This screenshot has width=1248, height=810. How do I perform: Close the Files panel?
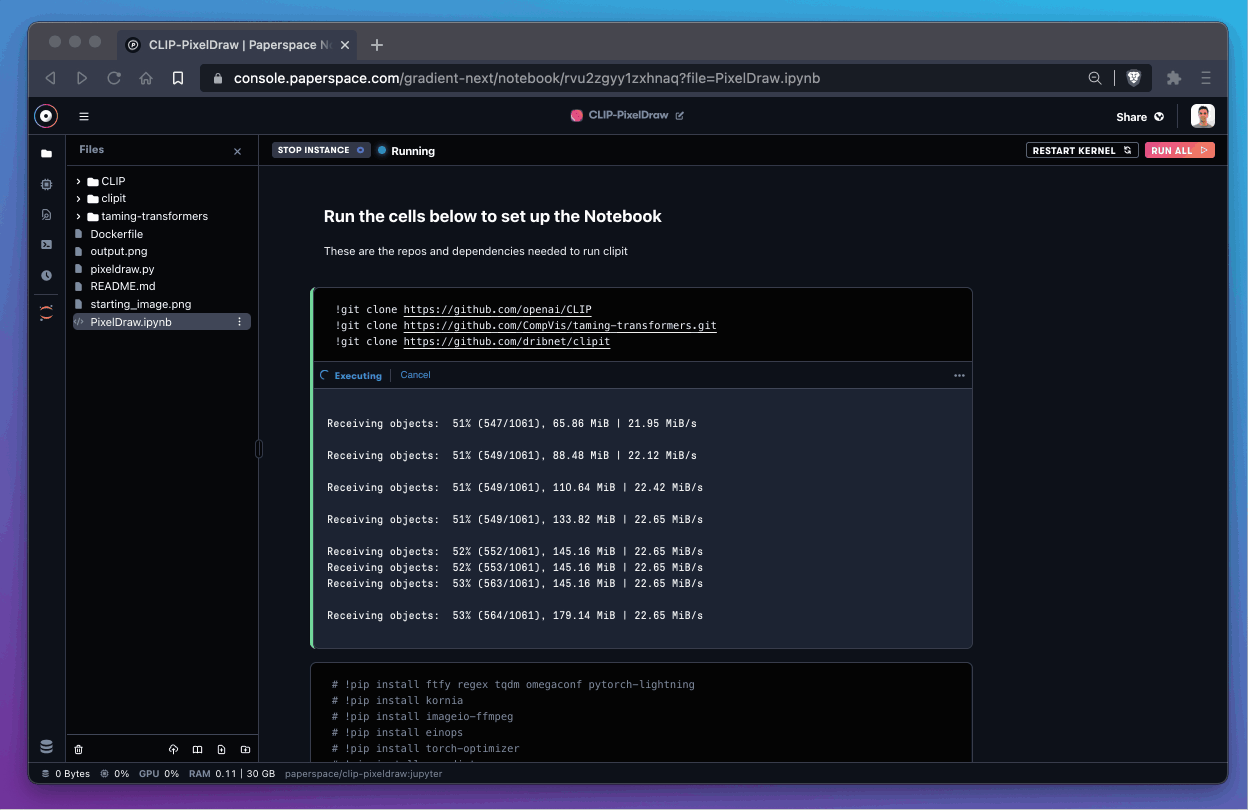[237, 152]
